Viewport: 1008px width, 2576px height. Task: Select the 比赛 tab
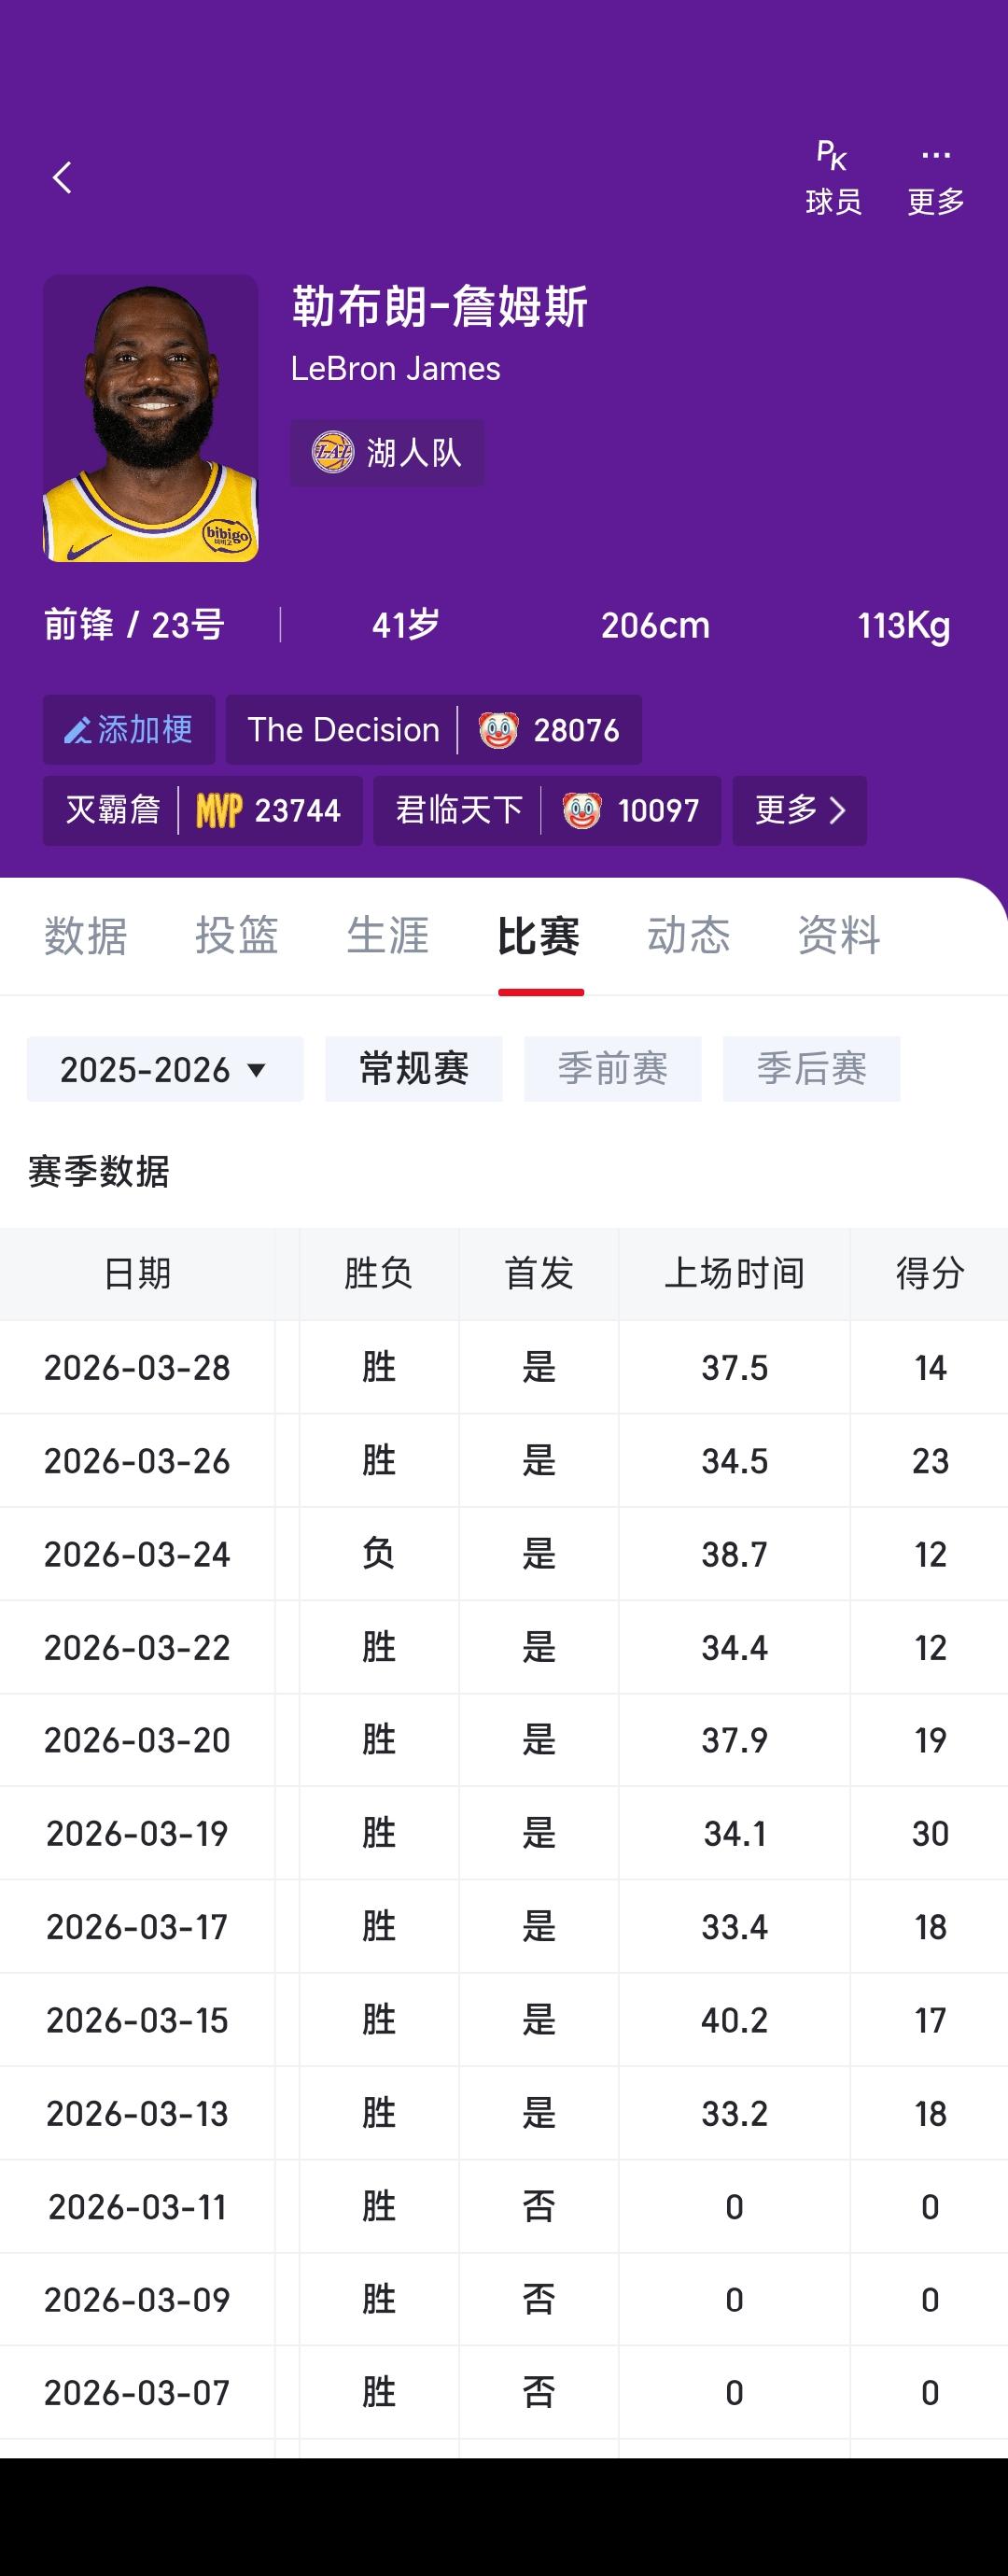coord(539,936)
